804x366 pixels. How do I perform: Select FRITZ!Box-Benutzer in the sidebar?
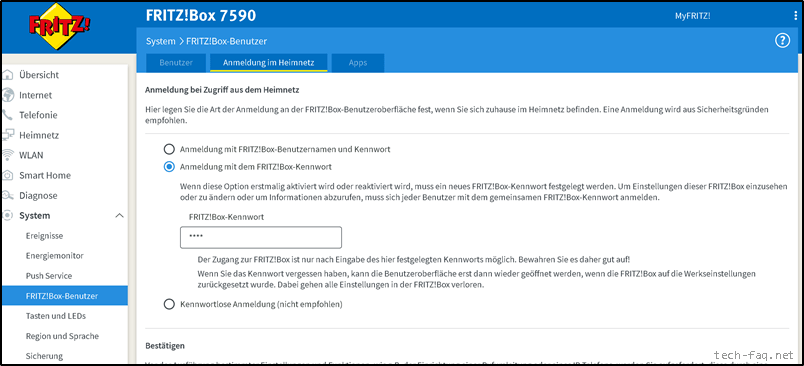(x=64, y=296)
